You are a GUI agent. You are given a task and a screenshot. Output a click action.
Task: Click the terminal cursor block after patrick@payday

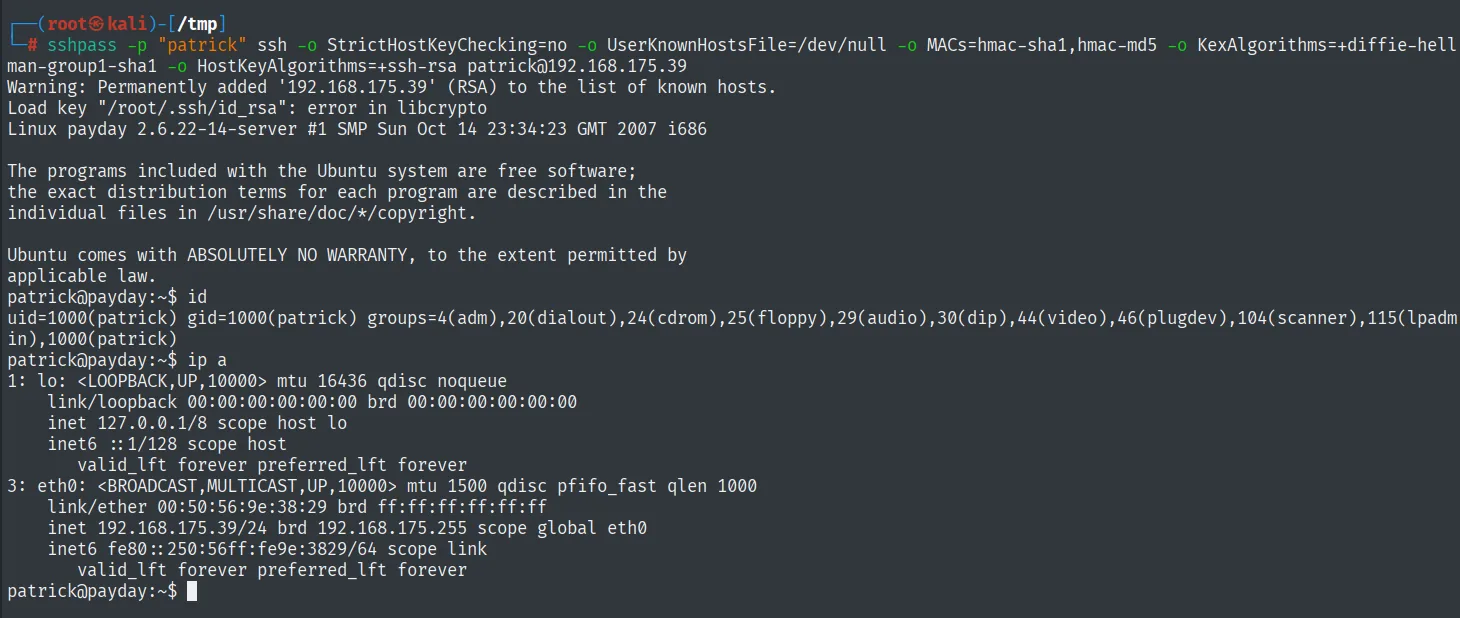pyautogui.click(x=192, y=591)
